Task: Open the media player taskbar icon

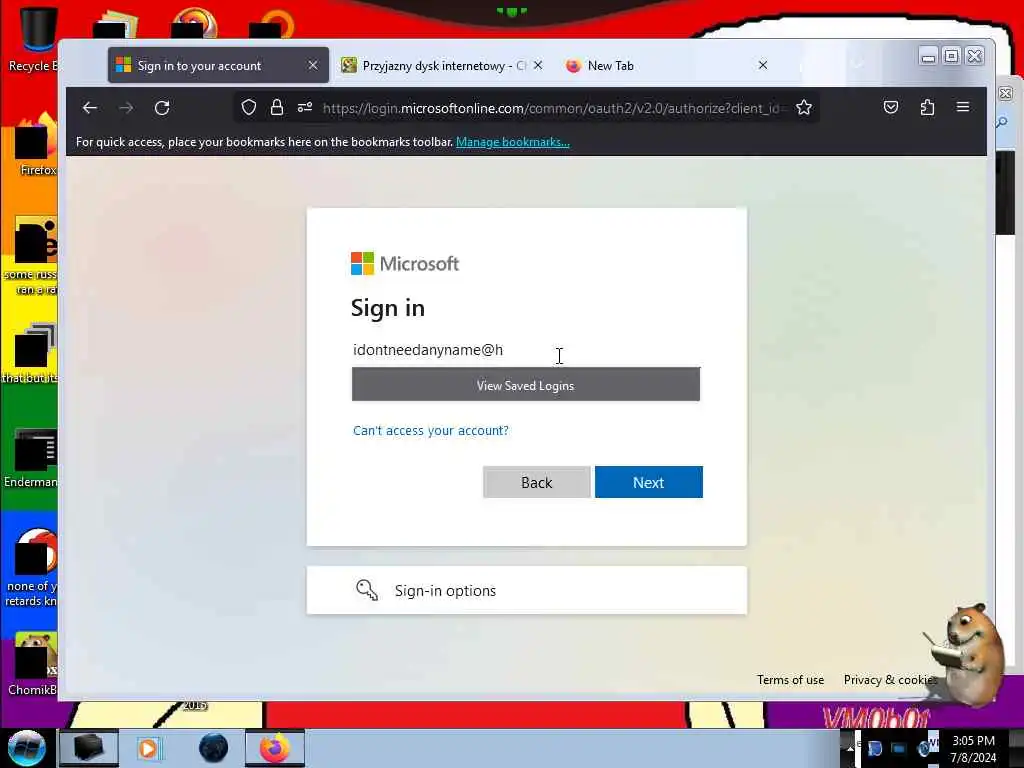Action: click(148, 748)
